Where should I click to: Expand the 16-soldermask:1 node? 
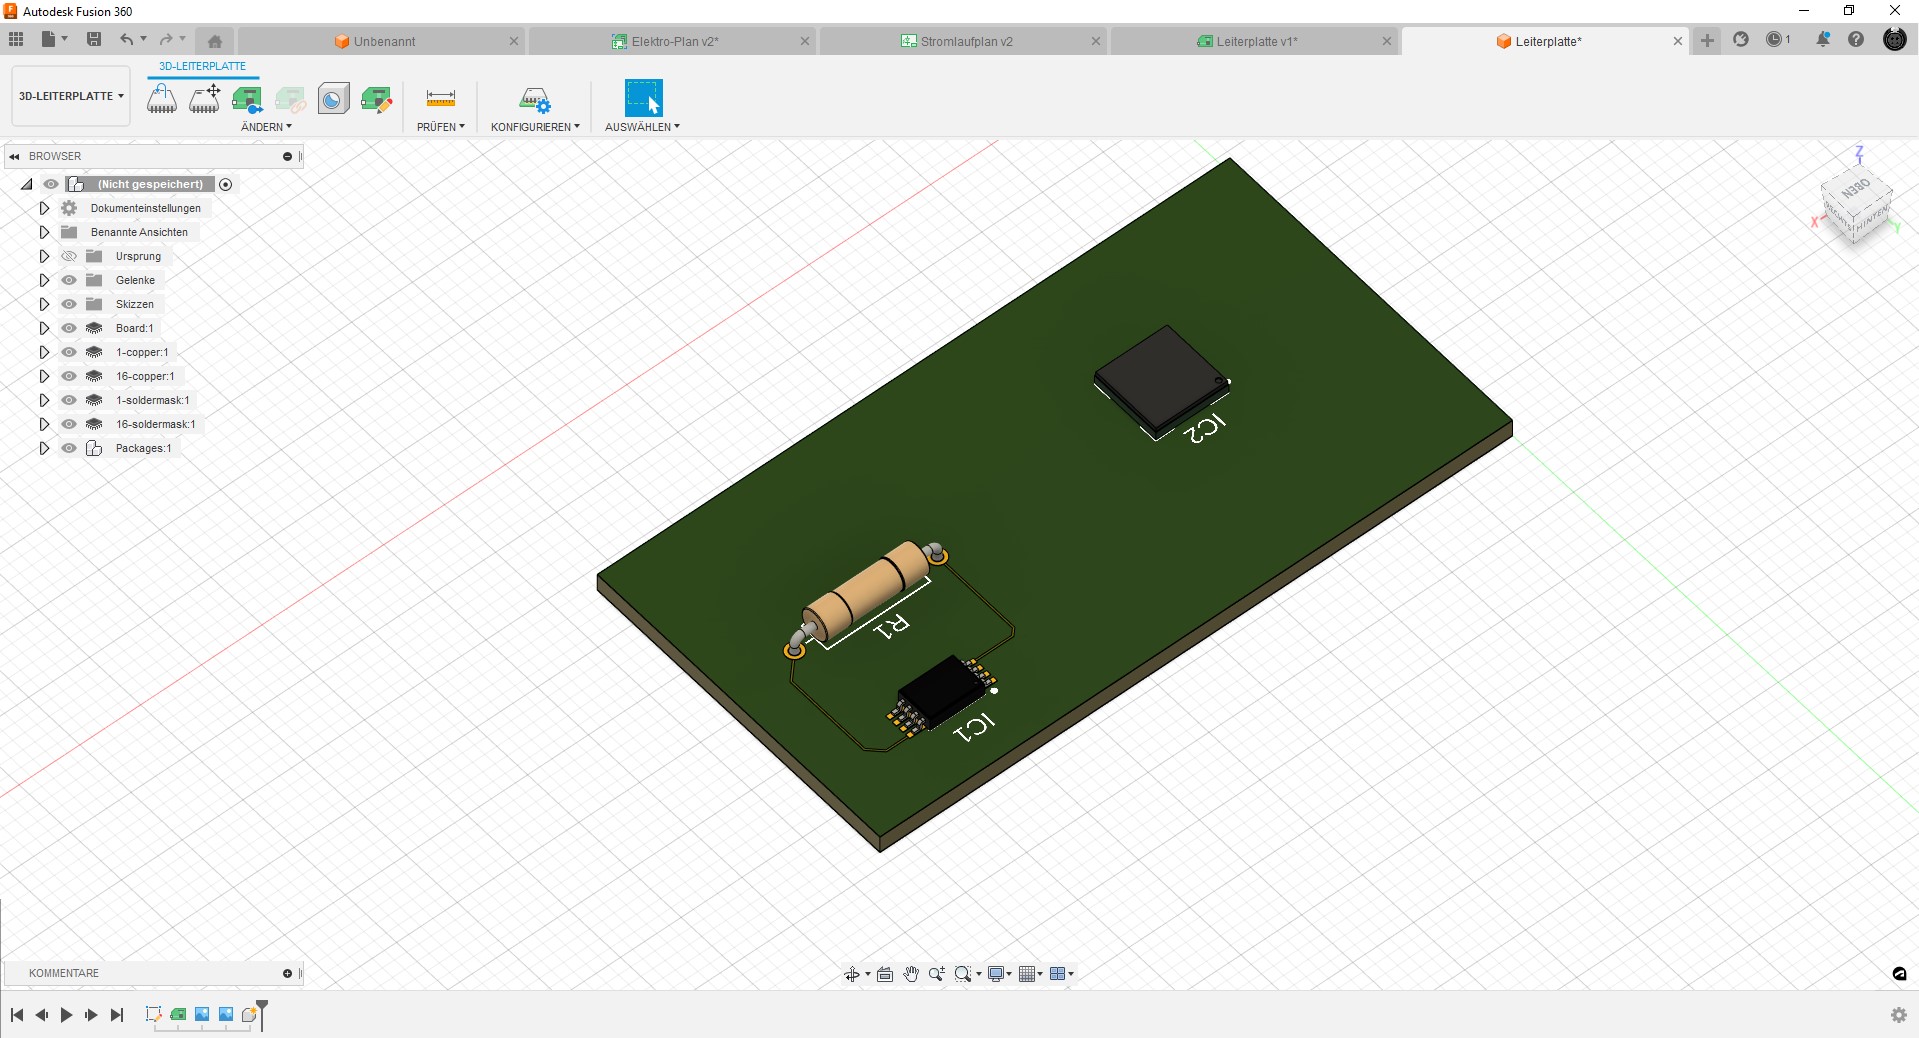pyautogui.click(x=44, y=424)
